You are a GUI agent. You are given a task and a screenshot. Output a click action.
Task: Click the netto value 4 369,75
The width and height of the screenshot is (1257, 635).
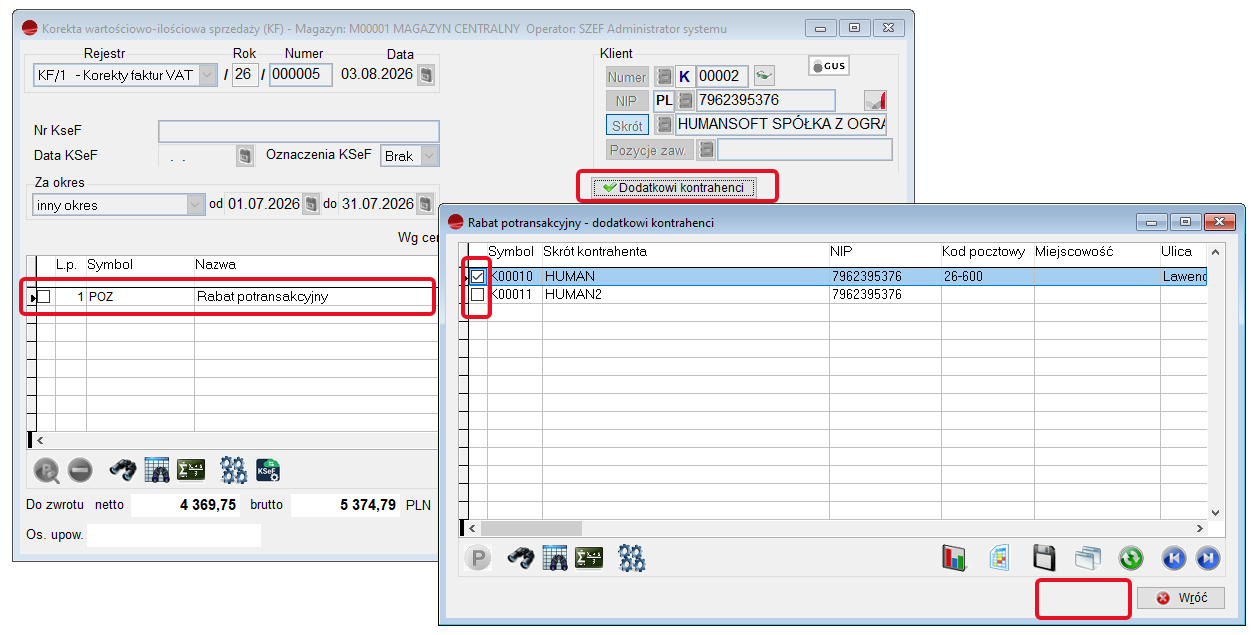(185, 505)
